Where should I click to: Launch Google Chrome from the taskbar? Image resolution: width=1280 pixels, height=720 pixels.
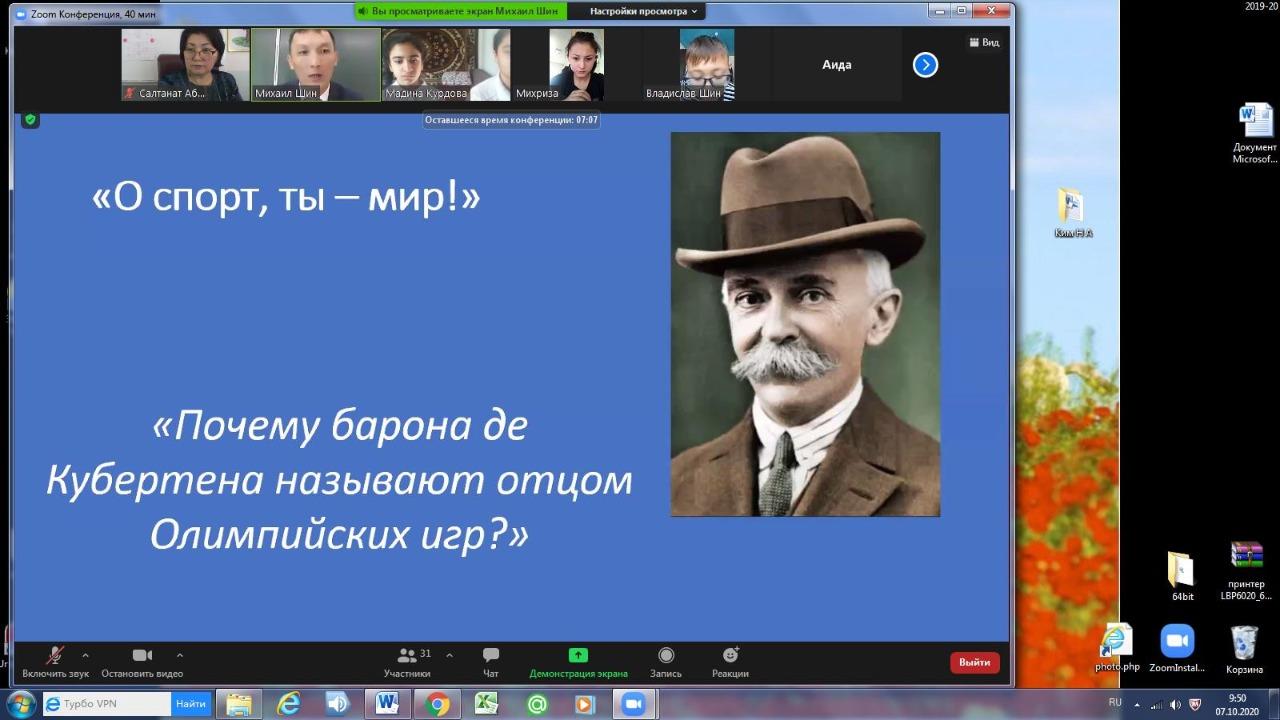(437, 704)
